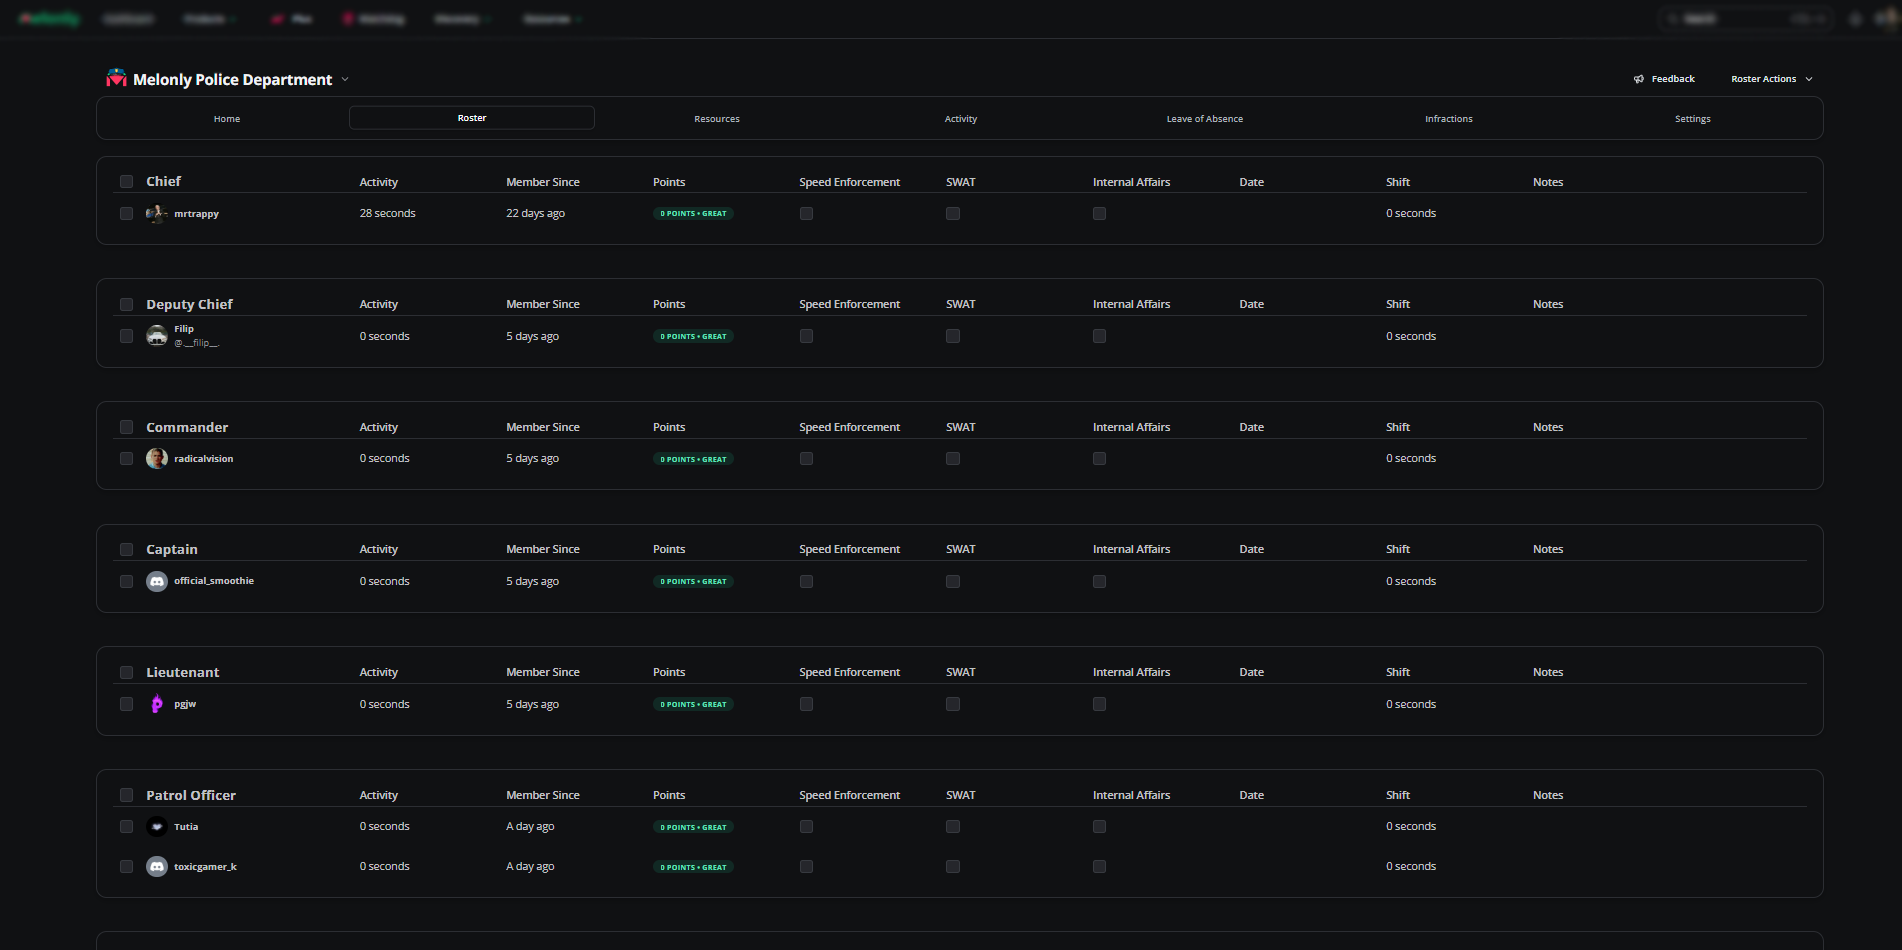This screenshot has height=950, width=1902.
Task: Switch to the Infractions tab
Action: [1448, 118]
